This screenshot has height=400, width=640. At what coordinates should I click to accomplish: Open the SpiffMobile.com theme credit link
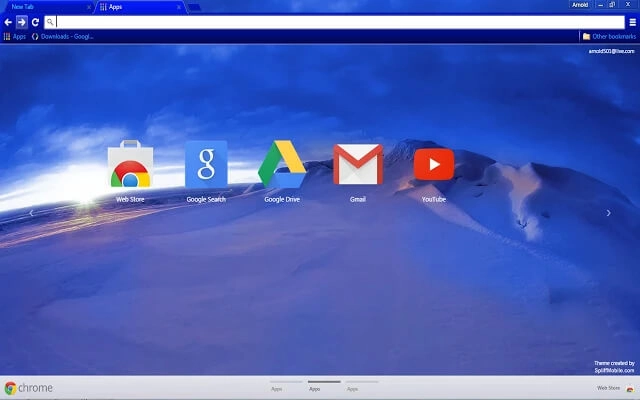pyautogui.click(x=614, y=371)
